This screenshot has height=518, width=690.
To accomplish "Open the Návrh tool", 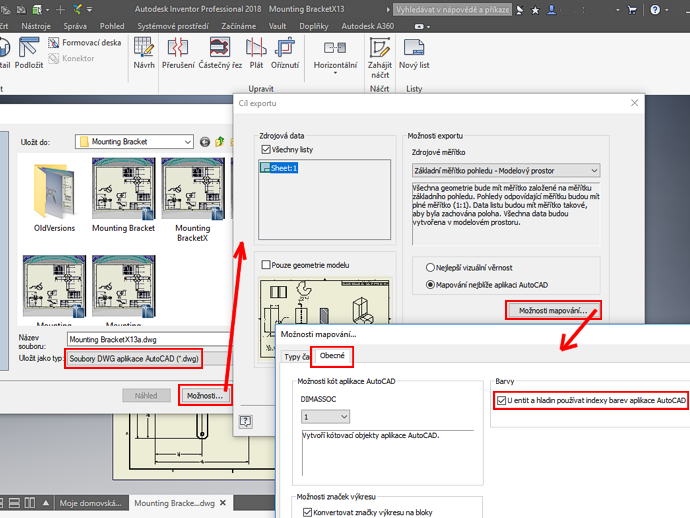I will tap(144, 53).
